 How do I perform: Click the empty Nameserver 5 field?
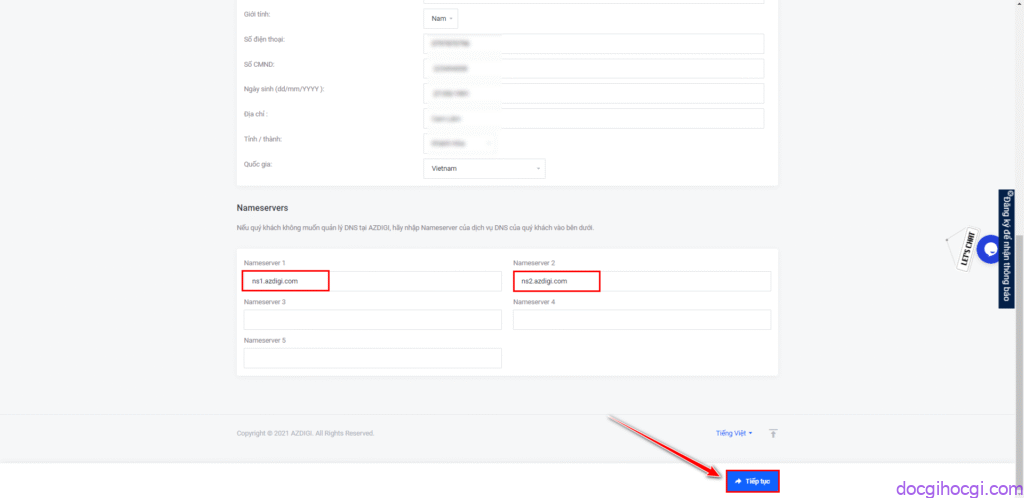pyautogui.click(x=372, y=358)
